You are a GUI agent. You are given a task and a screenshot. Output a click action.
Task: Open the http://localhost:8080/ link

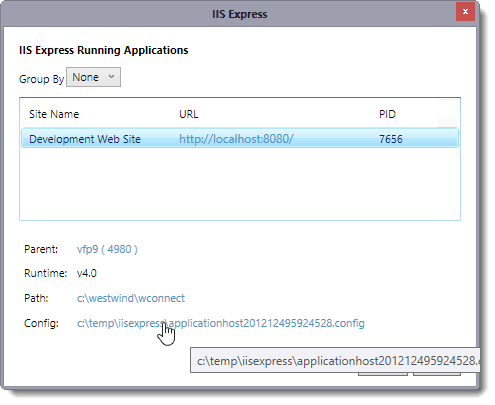(236, 139)
